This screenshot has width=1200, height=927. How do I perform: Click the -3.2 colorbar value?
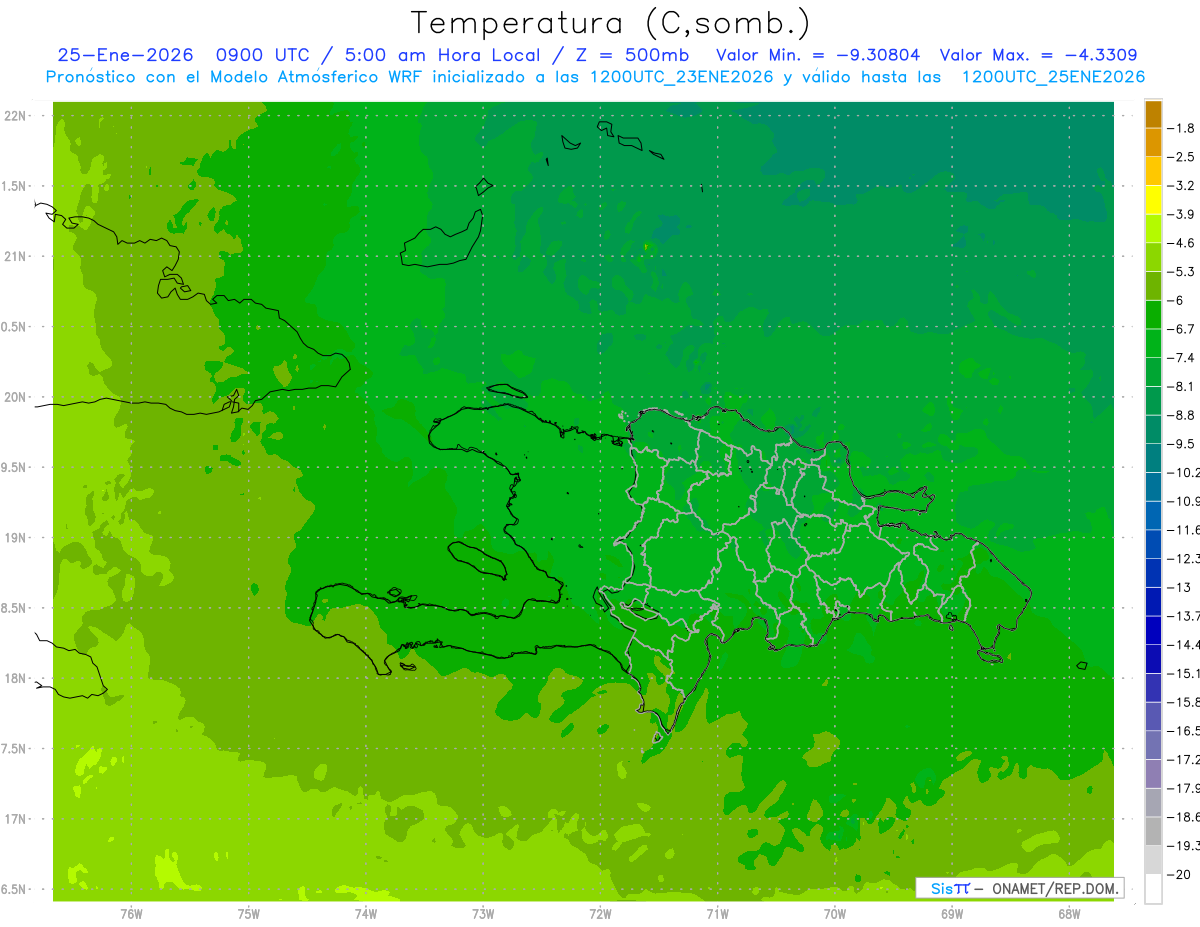pos(1182,186)
